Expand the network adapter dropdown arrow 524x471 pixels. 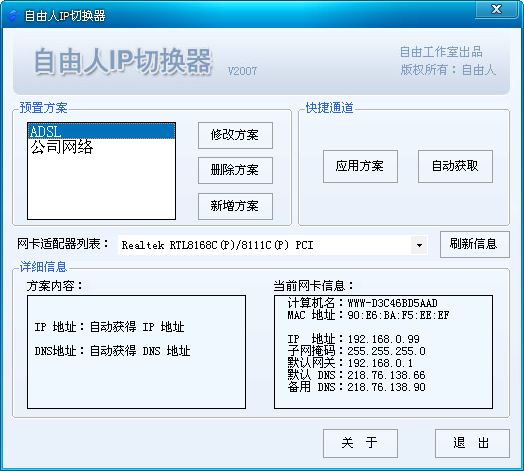[419, 245]
